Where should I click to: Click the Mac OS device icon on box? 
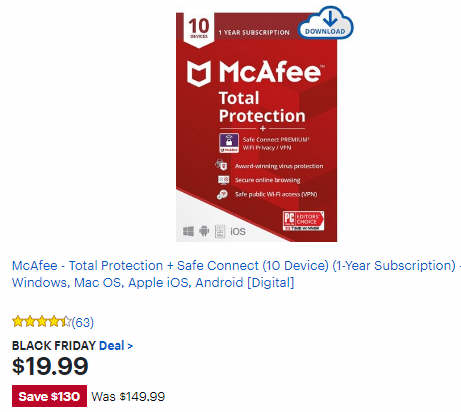220,231
